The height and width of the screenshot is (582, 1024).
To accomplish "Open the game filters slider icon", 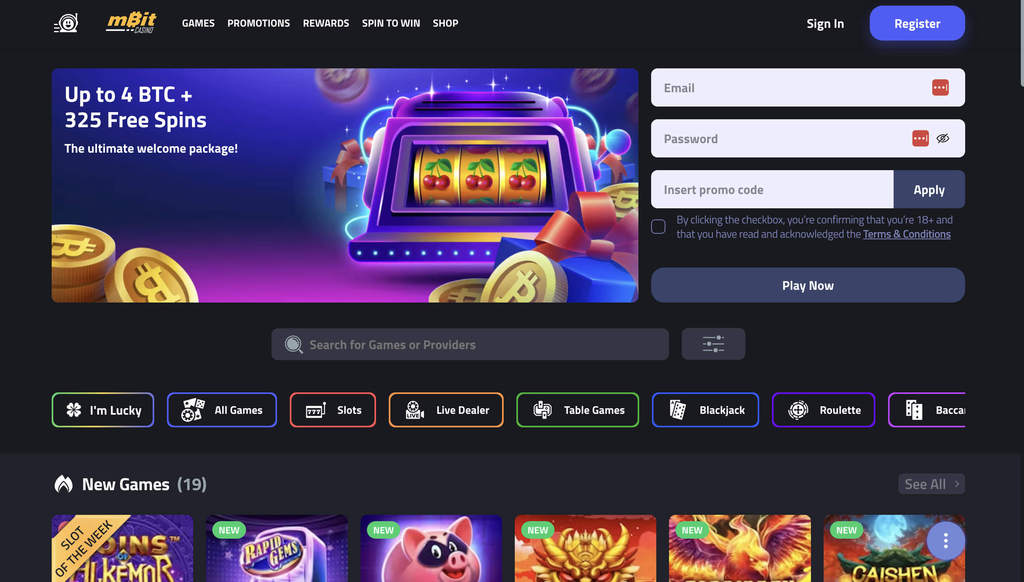I will coord(713,344).
